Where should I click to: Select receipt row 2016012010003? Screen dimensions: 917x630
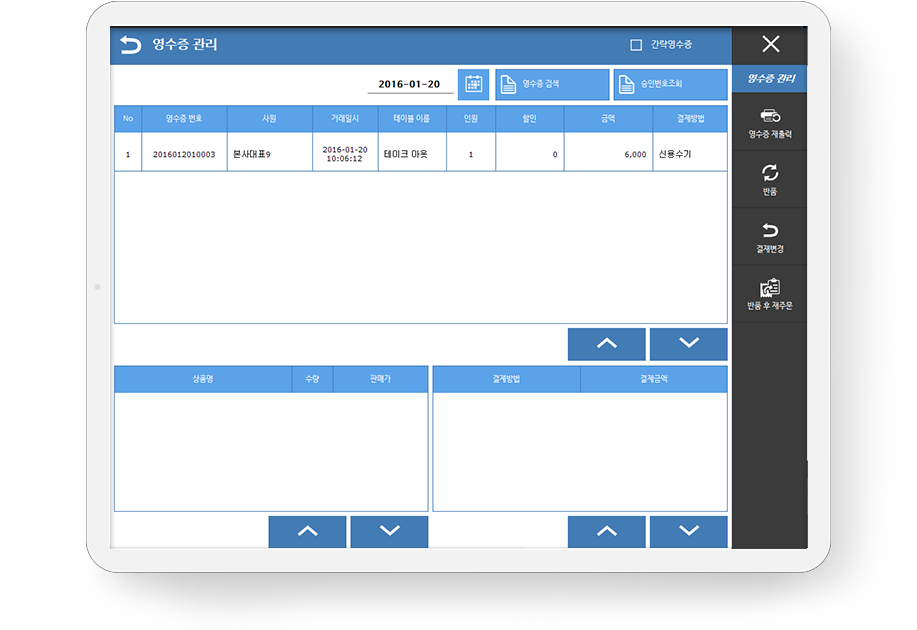(x=184, y=155)
